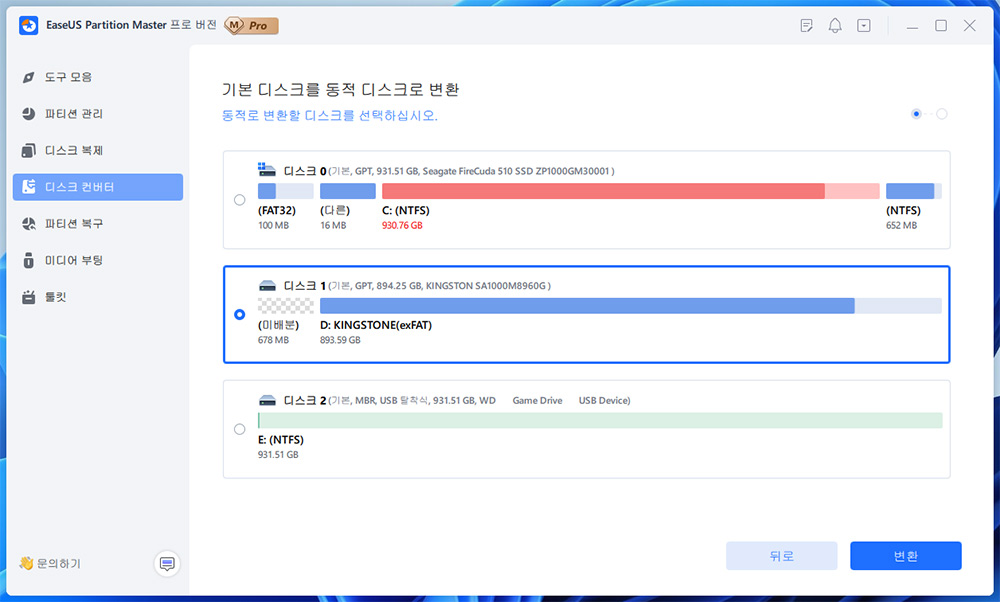Click the Pro badge

tap(252, 26)
